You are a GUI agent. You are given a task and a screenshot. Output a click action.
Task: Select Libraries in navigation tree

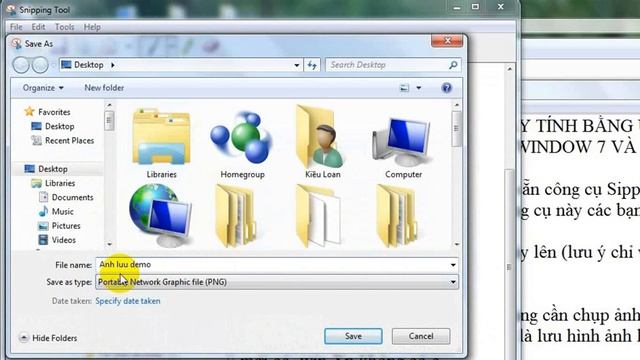pyautogui.click(x=53, y=183)
